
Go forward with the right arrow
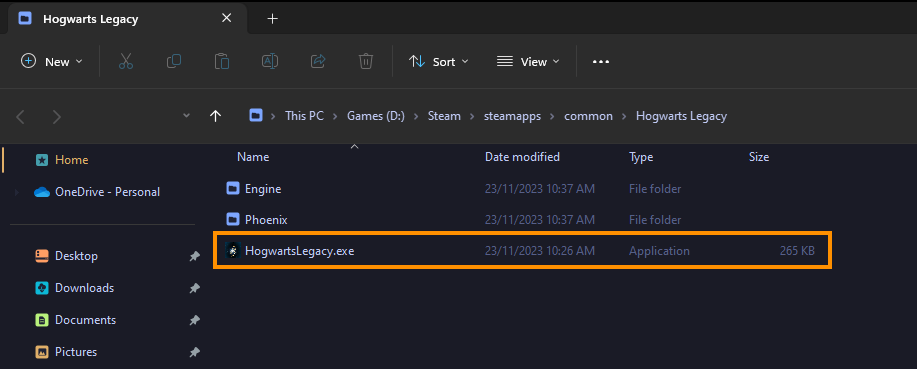pyautogui.click(x=57, y=117)
